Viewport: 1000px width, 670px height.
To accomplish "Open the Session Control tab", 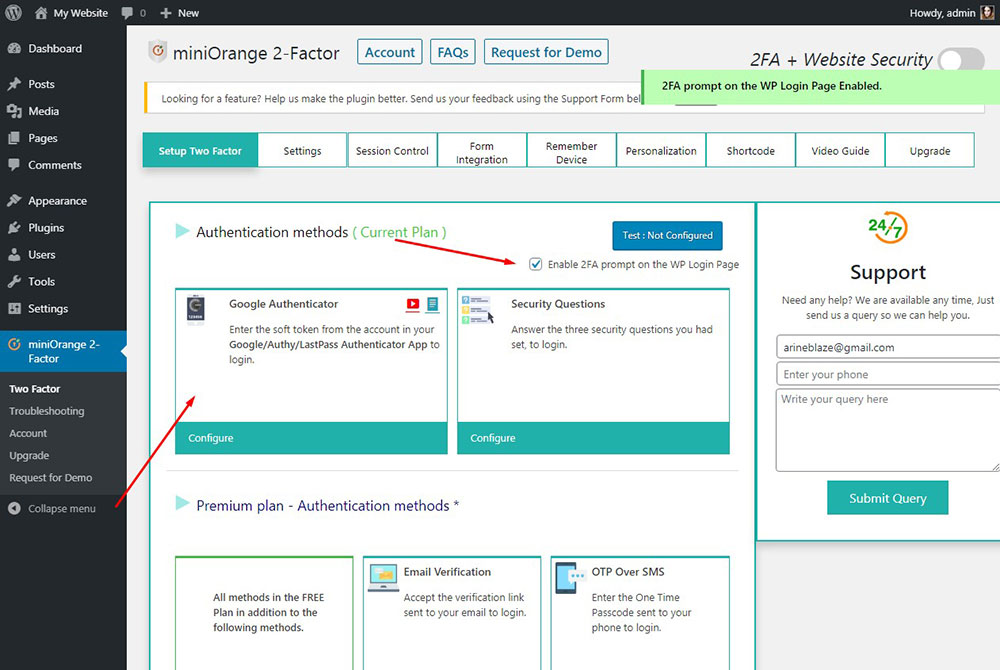I will pyautogui.click(x=392, y=150).
